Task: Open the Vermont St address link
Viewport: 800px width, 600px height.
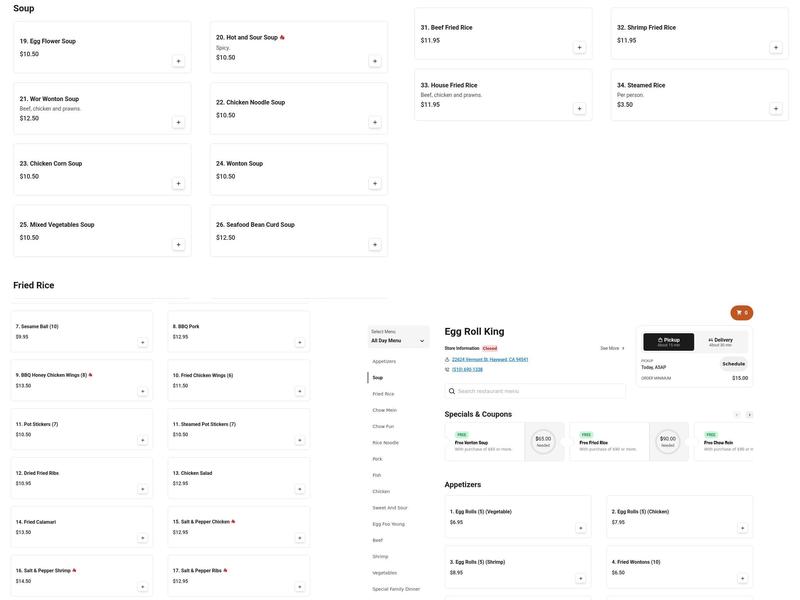Action: 490,359
